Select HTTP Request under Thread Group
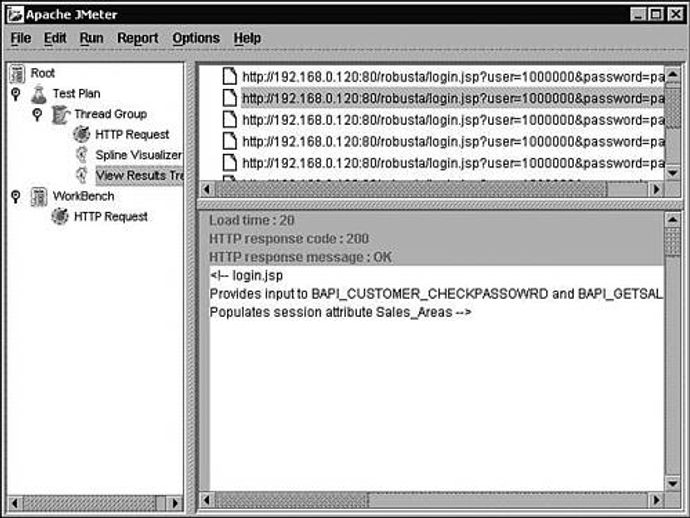 click(132, 135)
